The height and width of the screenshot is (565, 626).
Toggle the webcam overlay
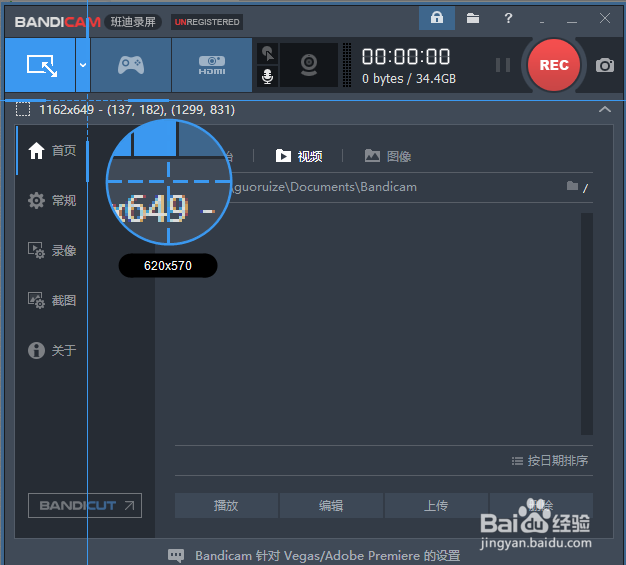pyautogui.click(x=309, y=65)
